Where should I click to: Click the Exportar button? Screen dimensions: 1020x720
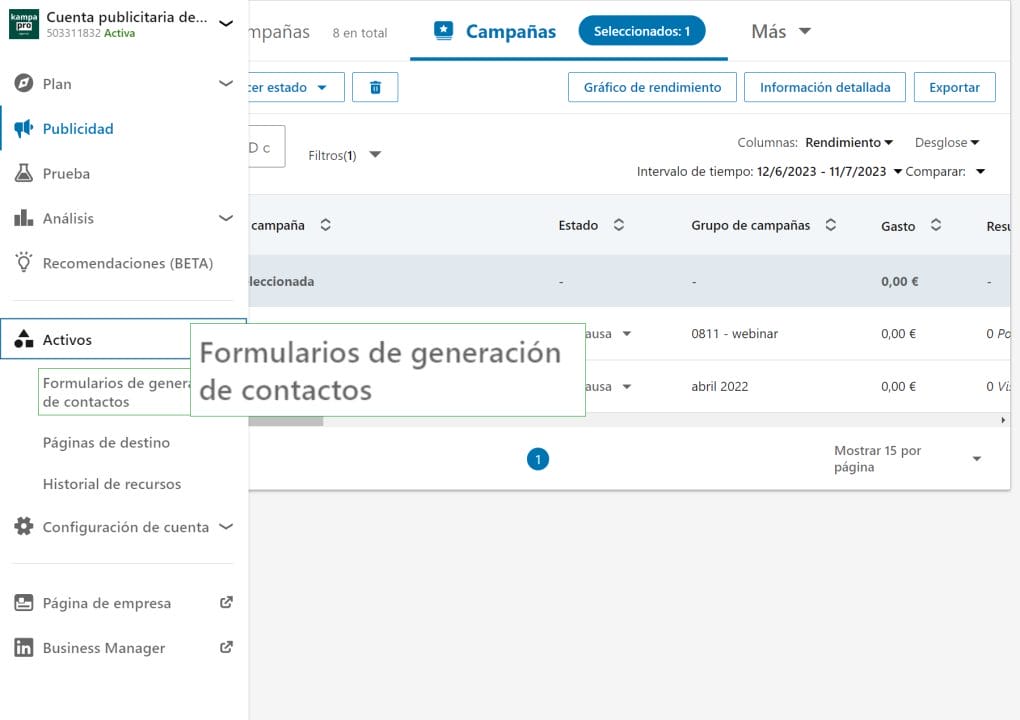pos(954,87)
